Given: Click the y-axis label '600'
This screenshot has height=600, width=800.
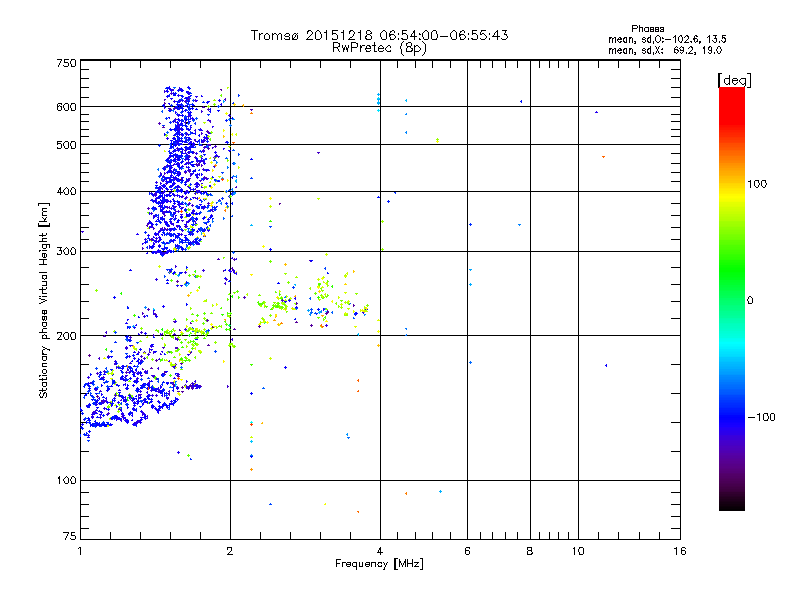Looking at the screenshot, I should tap(66, 107).
